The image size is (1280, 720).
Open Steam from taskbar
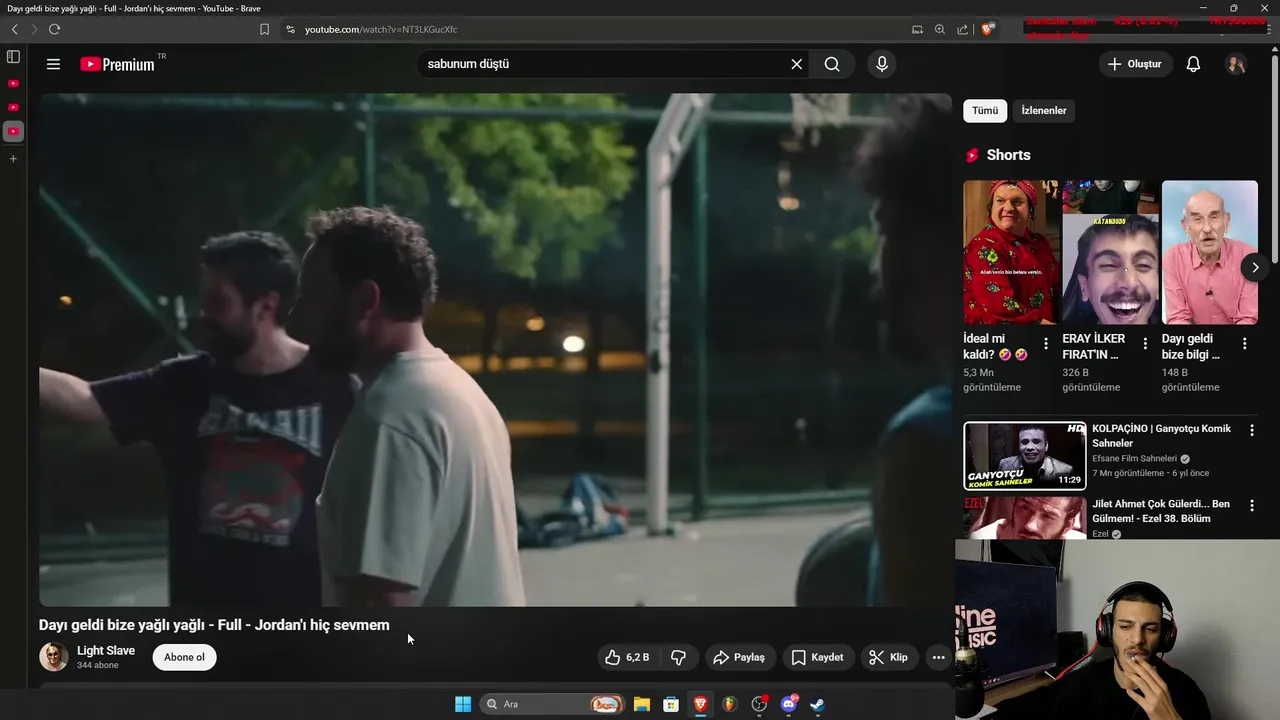817,704
